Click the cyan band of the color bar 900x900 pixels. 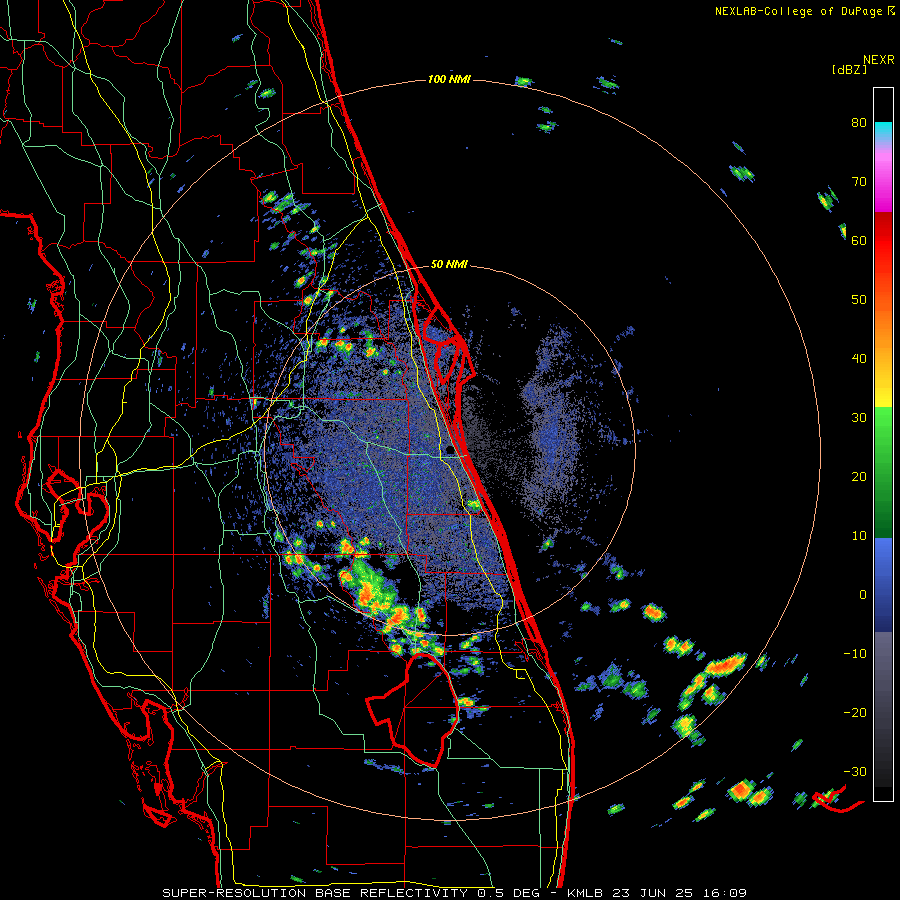883,129
